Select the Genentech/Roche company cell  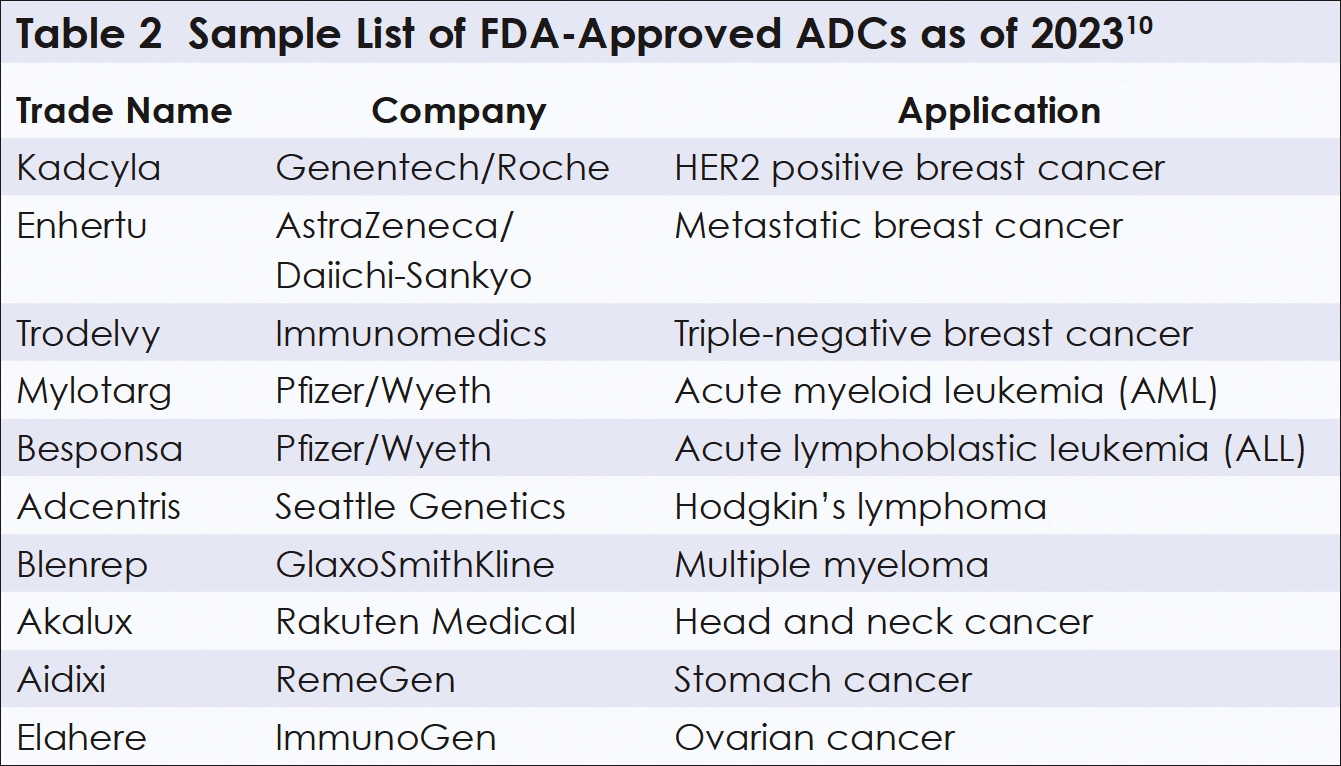(x=442, y=167)
